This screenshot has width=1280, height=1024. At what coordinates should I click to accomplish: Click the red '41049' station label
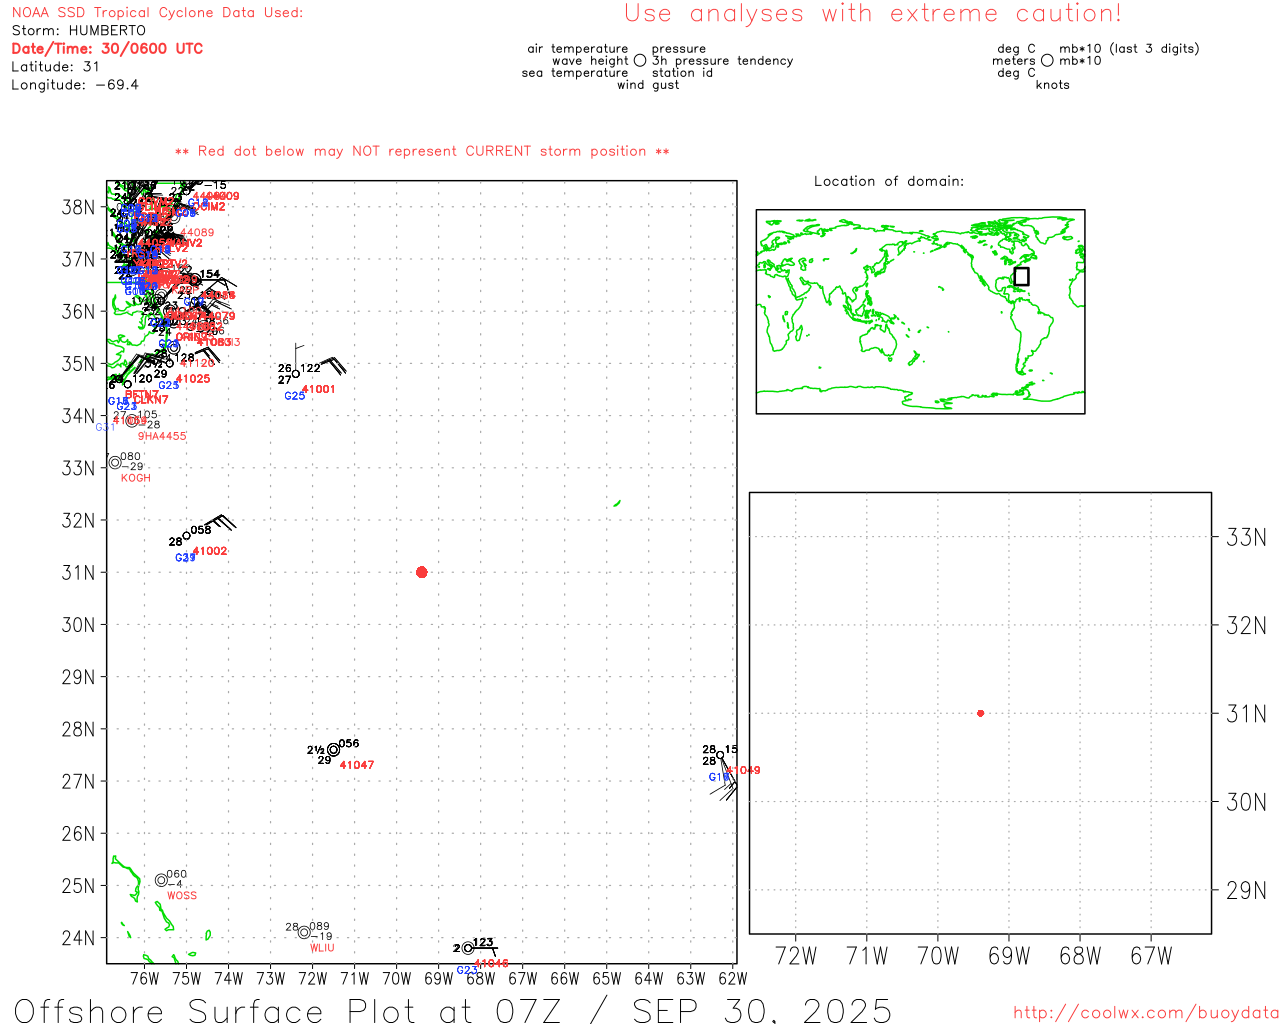point(743,770)
